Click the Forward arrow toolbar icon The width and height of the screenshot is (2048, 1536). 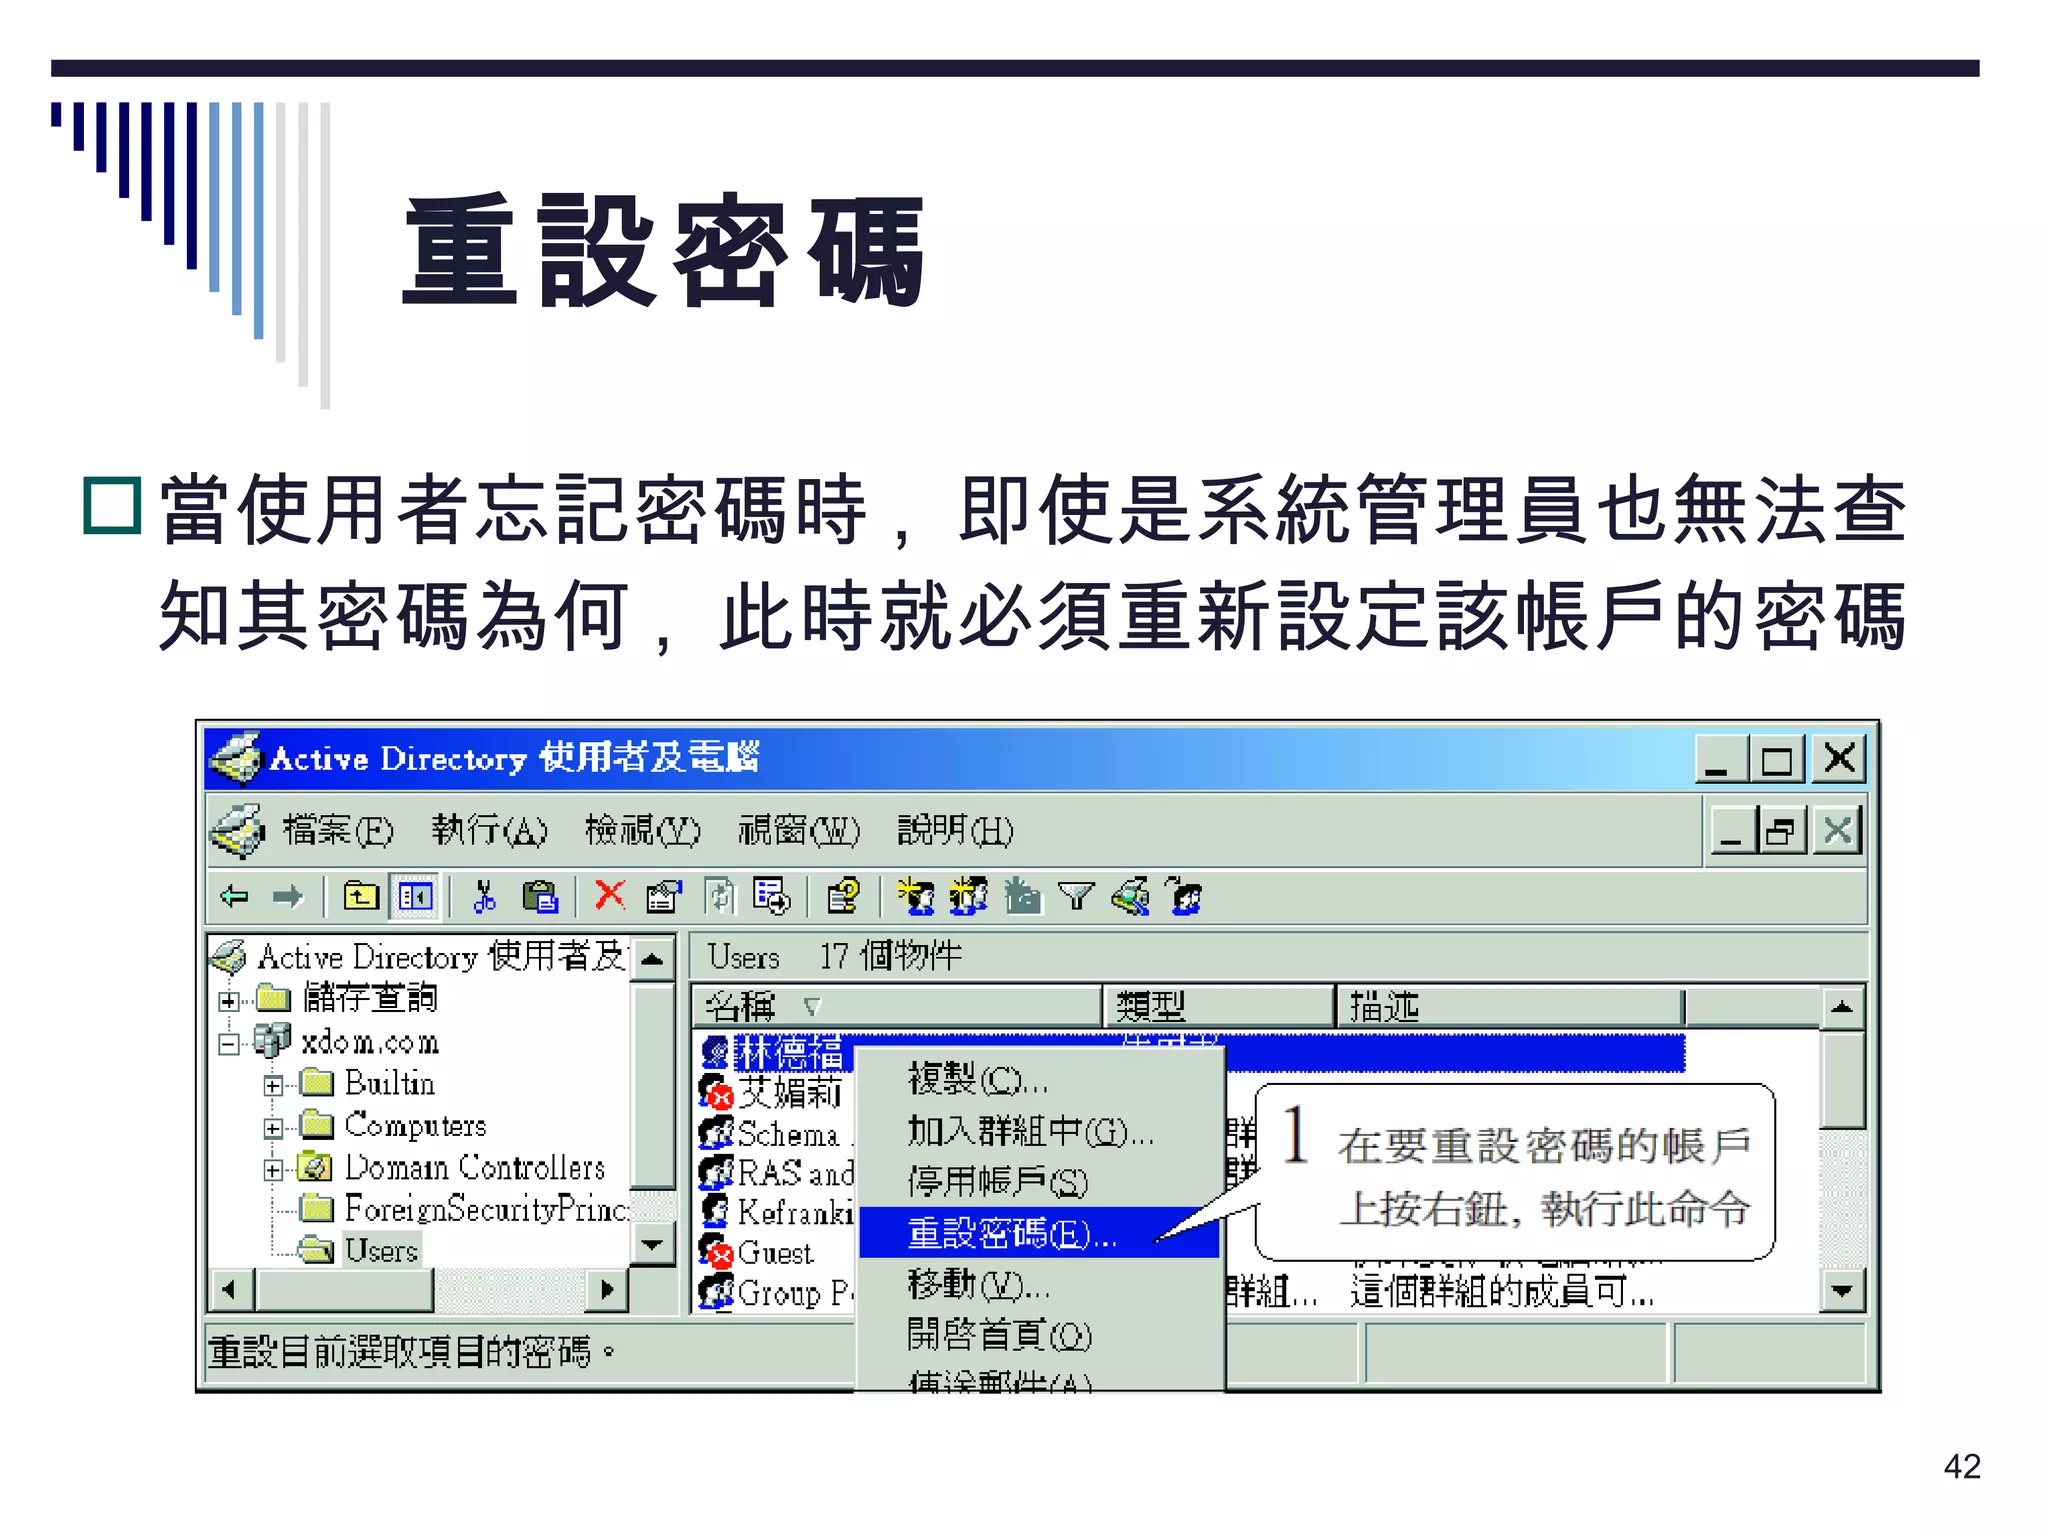(x=287, y=896)
